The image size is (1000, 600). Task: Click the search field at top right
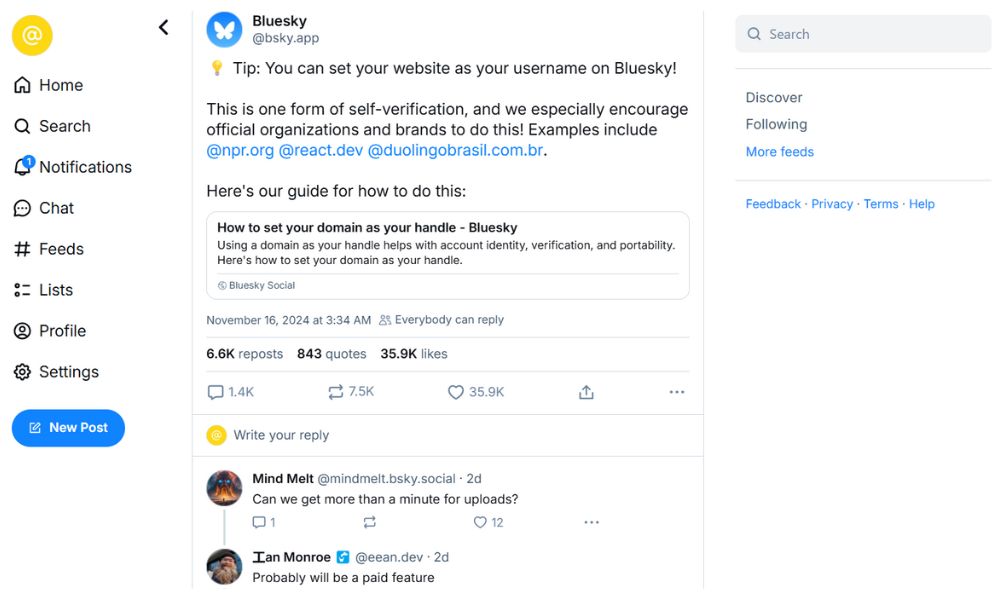click(x=863, y=34)
